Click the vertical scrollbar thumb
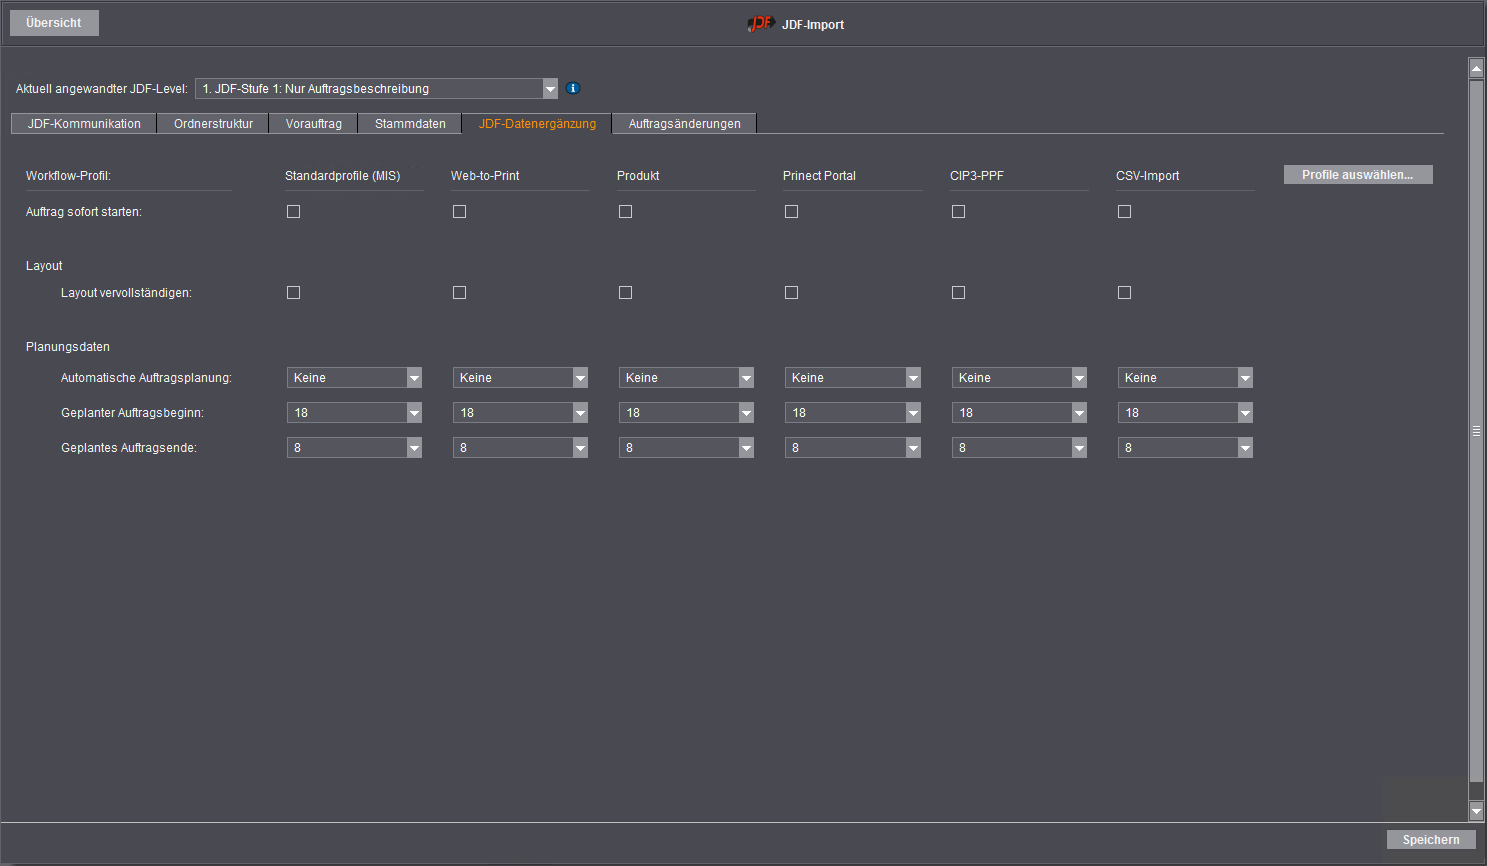 pyautogui.click(x=1476, y=431)
